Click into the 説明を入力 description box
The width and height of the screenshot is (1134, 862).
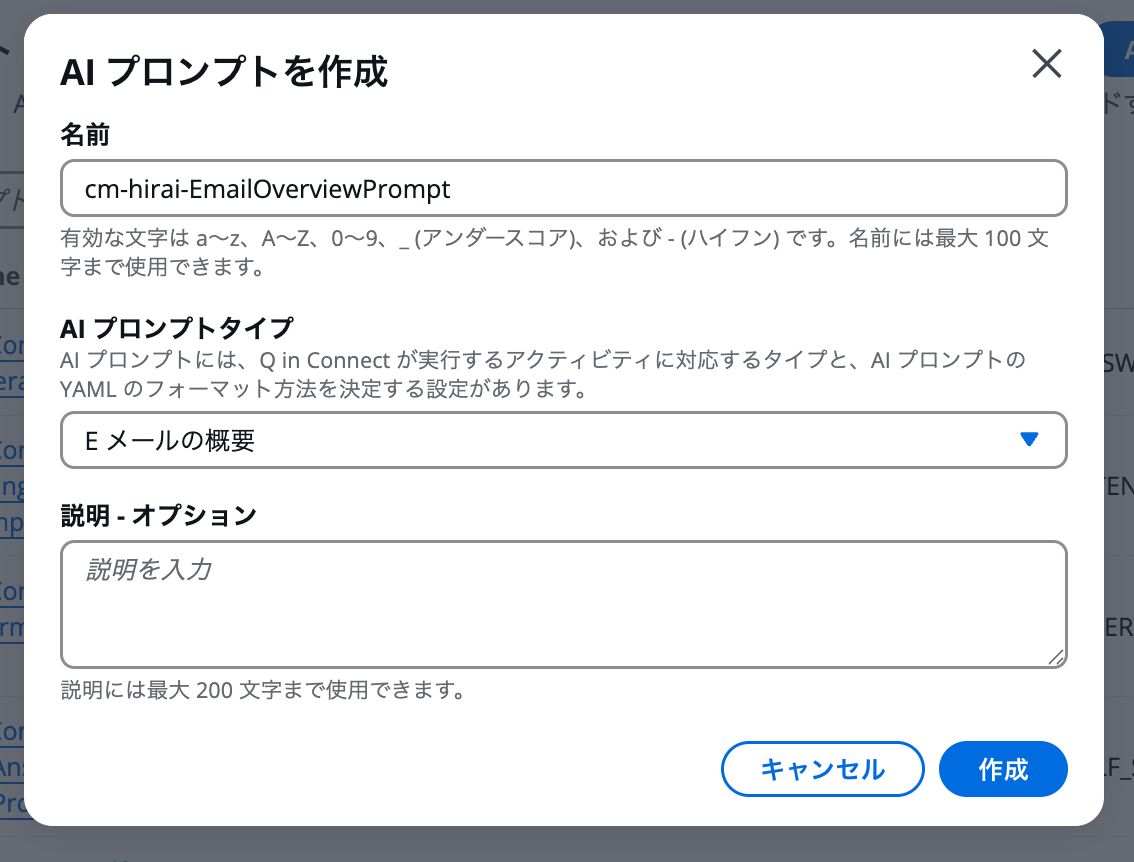click(563, 604)
